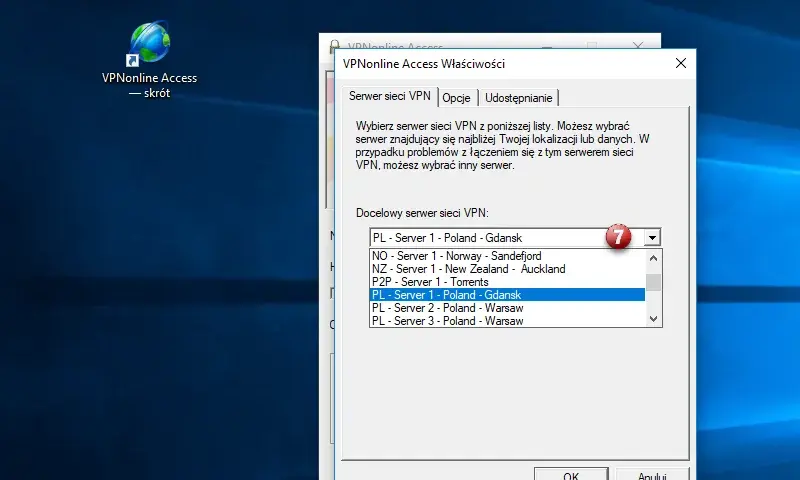The height and width of the screenshot is (480, 800).
Task: Select NO - Server 1 - Norway - Sandefjord
Action: coord(507,256)
